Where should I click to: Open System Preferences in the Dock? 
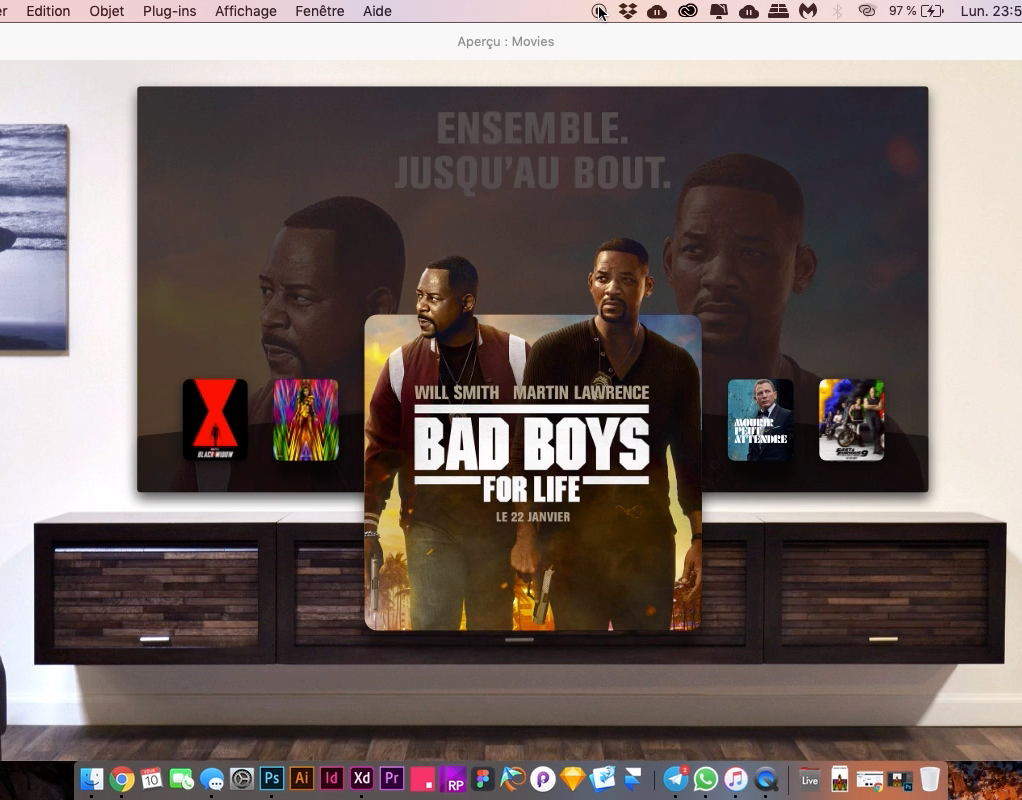tap(242, 778)
